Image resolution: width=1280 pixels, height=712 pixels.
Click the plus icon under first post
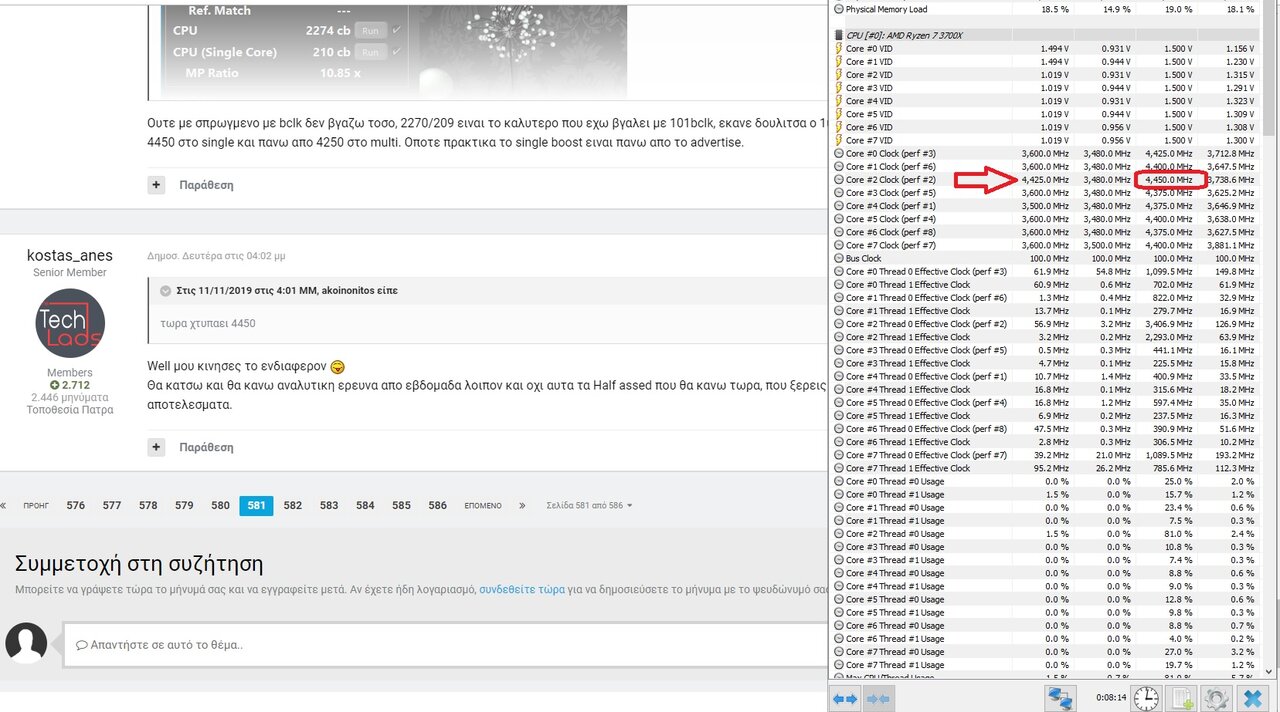click(x=156, y=185)
